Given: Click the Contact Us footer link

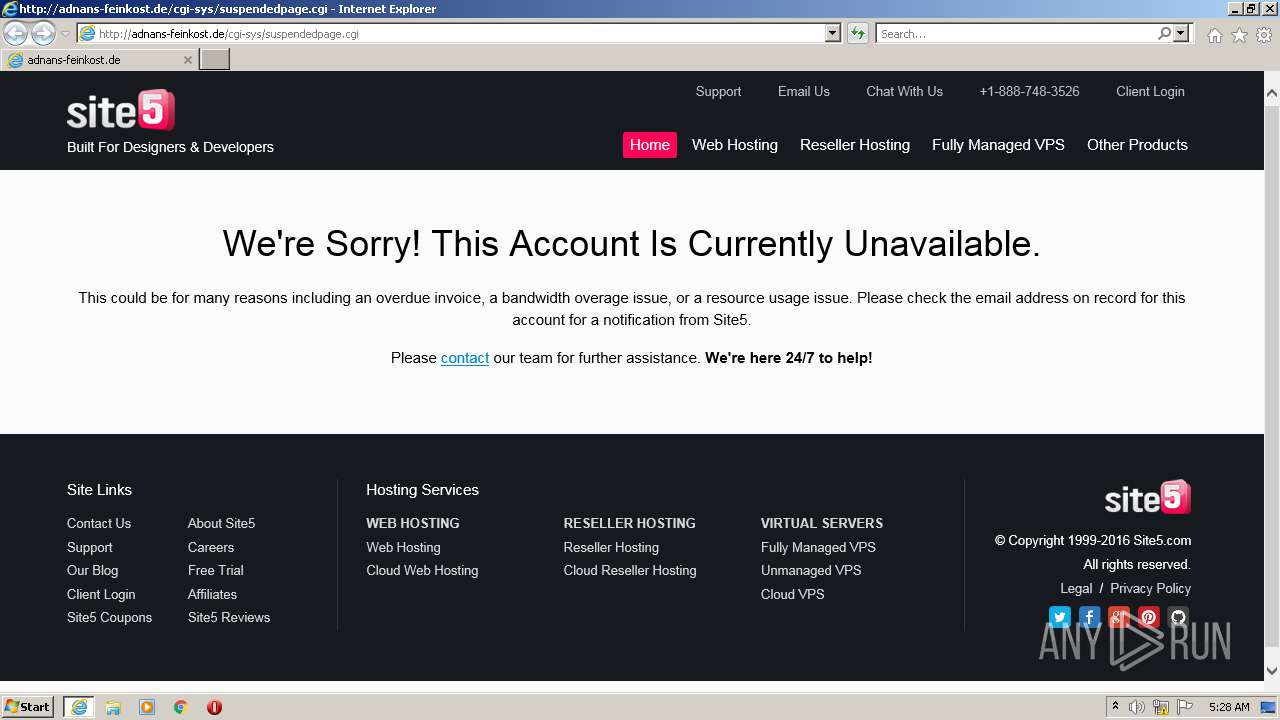Looking at the screenshot, I should [99, 523].
